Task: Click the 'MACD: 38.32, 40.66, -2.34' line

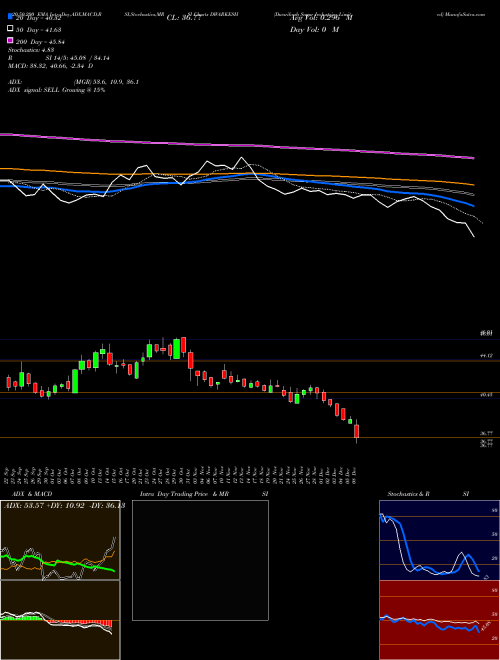Action: click(51, 66)
